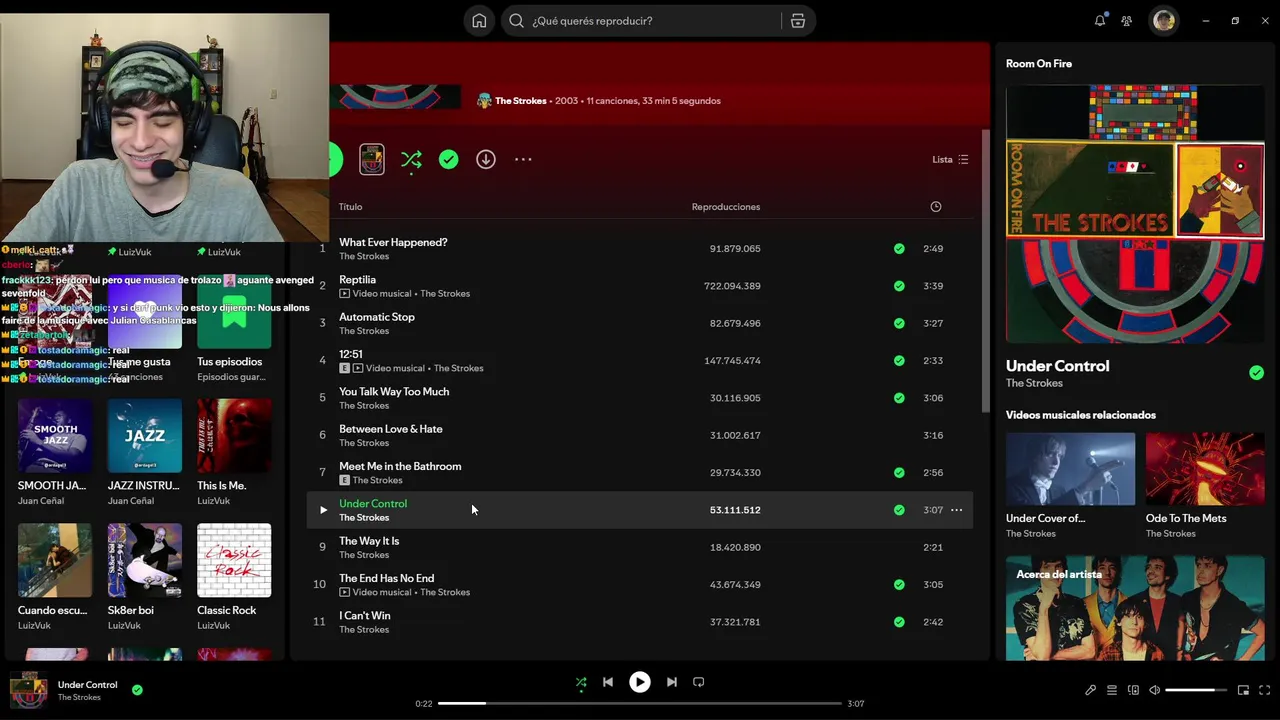Toggle saved check for Reptilia
The image size is (1280, 720).
click(899, 286)
